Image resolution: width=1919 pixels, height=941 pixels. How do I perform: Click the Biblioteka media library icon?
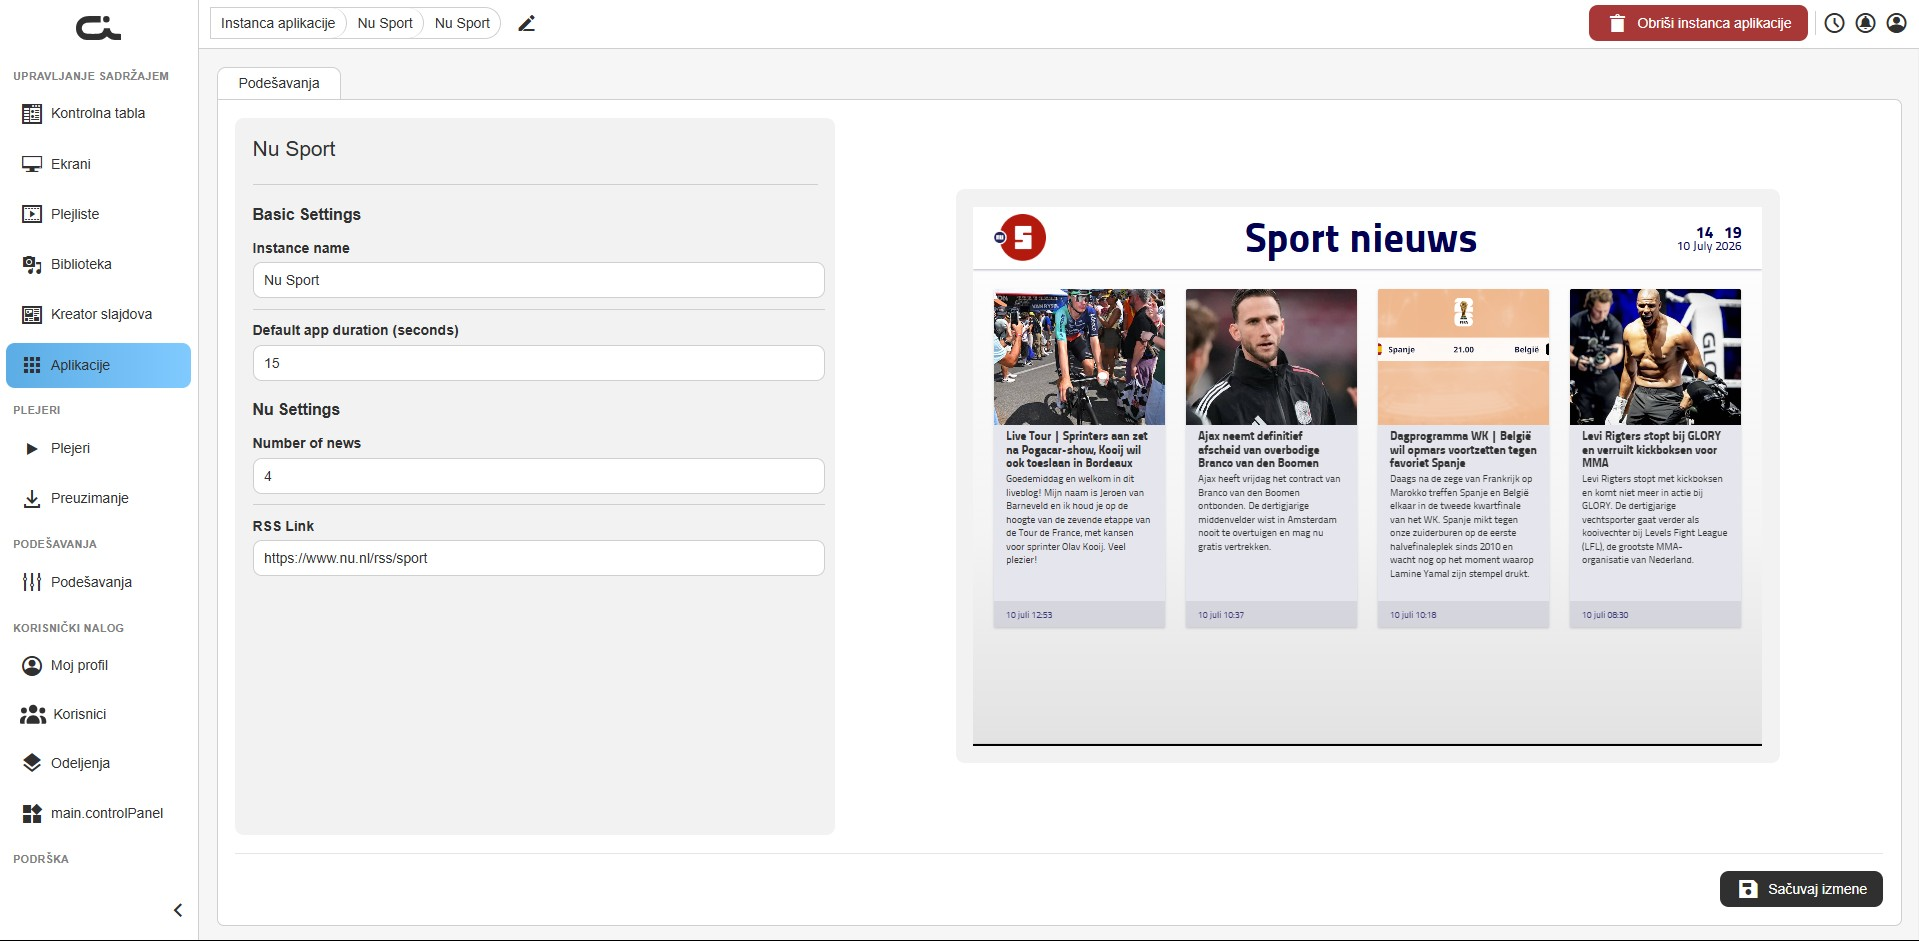(x=32, y=264)
